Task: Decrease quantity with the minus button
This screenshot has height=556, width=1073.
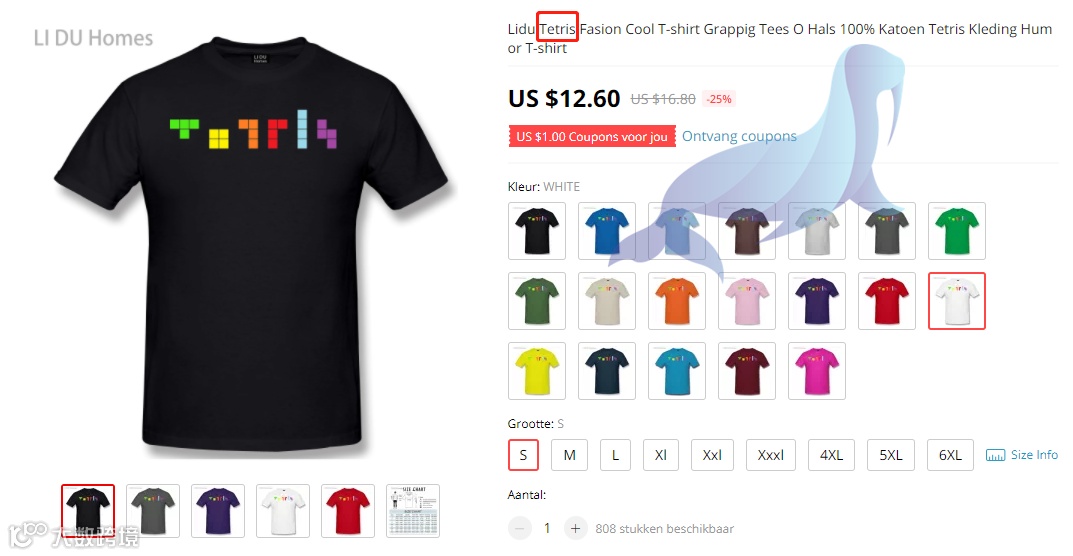Action: click(519, 528)
